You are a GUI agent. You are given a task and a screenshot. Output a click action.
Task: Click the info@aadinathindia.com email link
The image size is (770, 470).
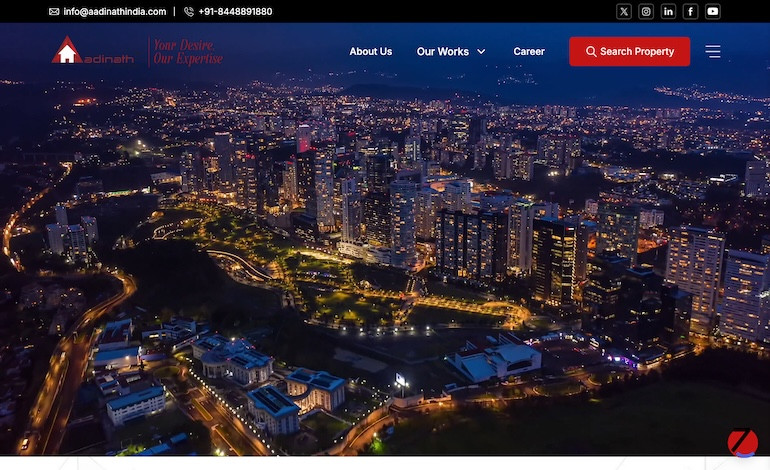coord(115,12)
